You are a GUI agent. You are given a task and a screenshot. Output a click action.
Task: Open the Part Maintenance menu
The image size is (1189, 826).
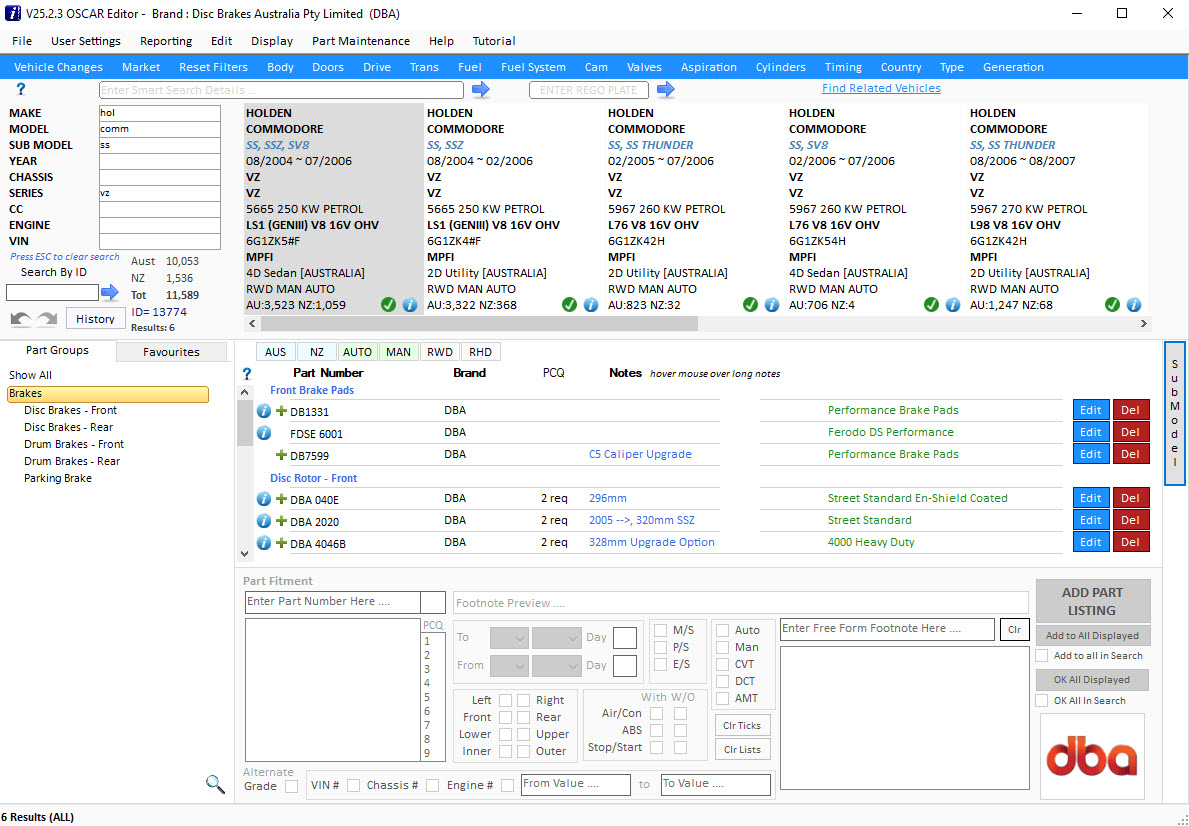(360, 41)
